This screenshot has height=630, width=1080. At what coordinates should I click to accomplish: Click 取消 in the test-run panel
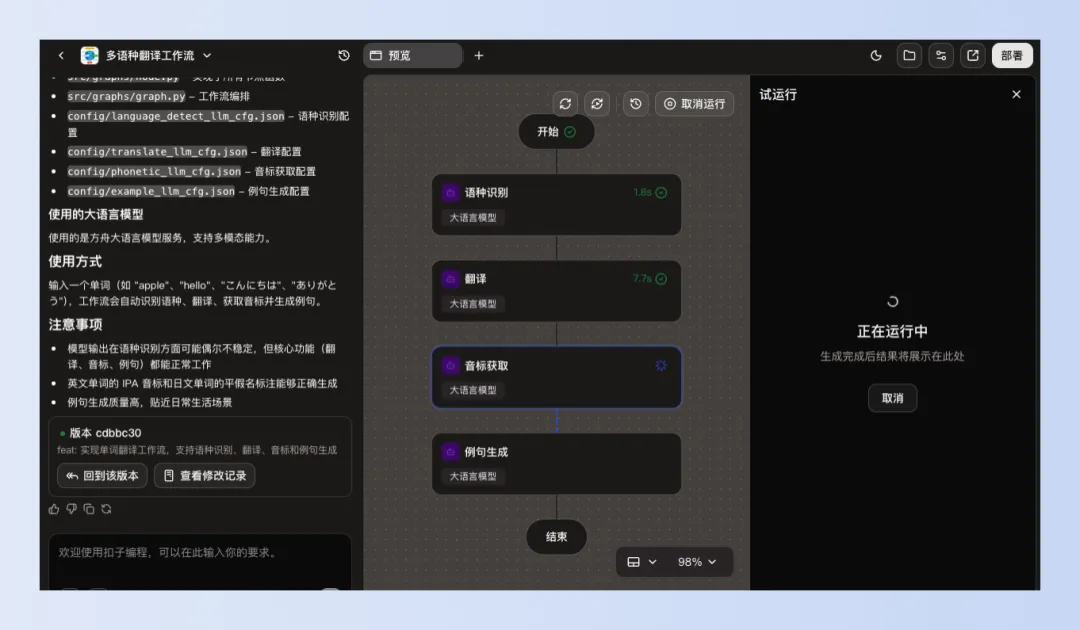point(893,398)
